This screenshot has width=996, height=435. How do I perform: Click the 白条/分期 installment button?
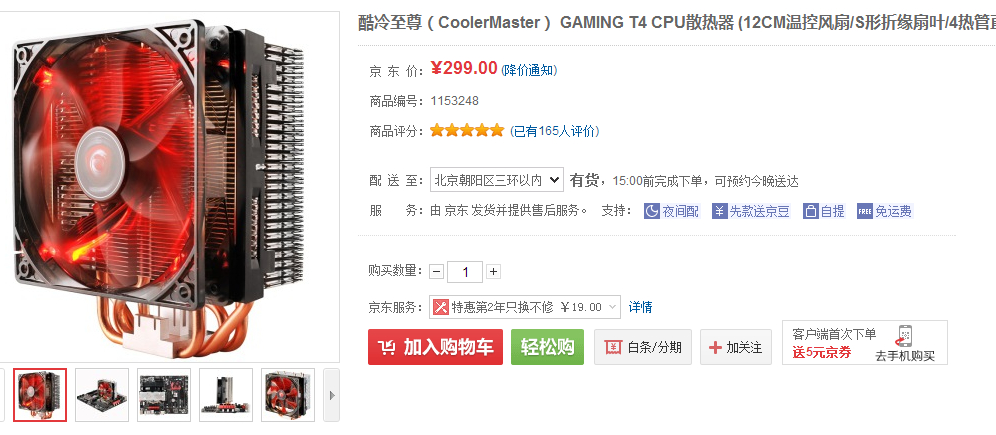[643, 347]
